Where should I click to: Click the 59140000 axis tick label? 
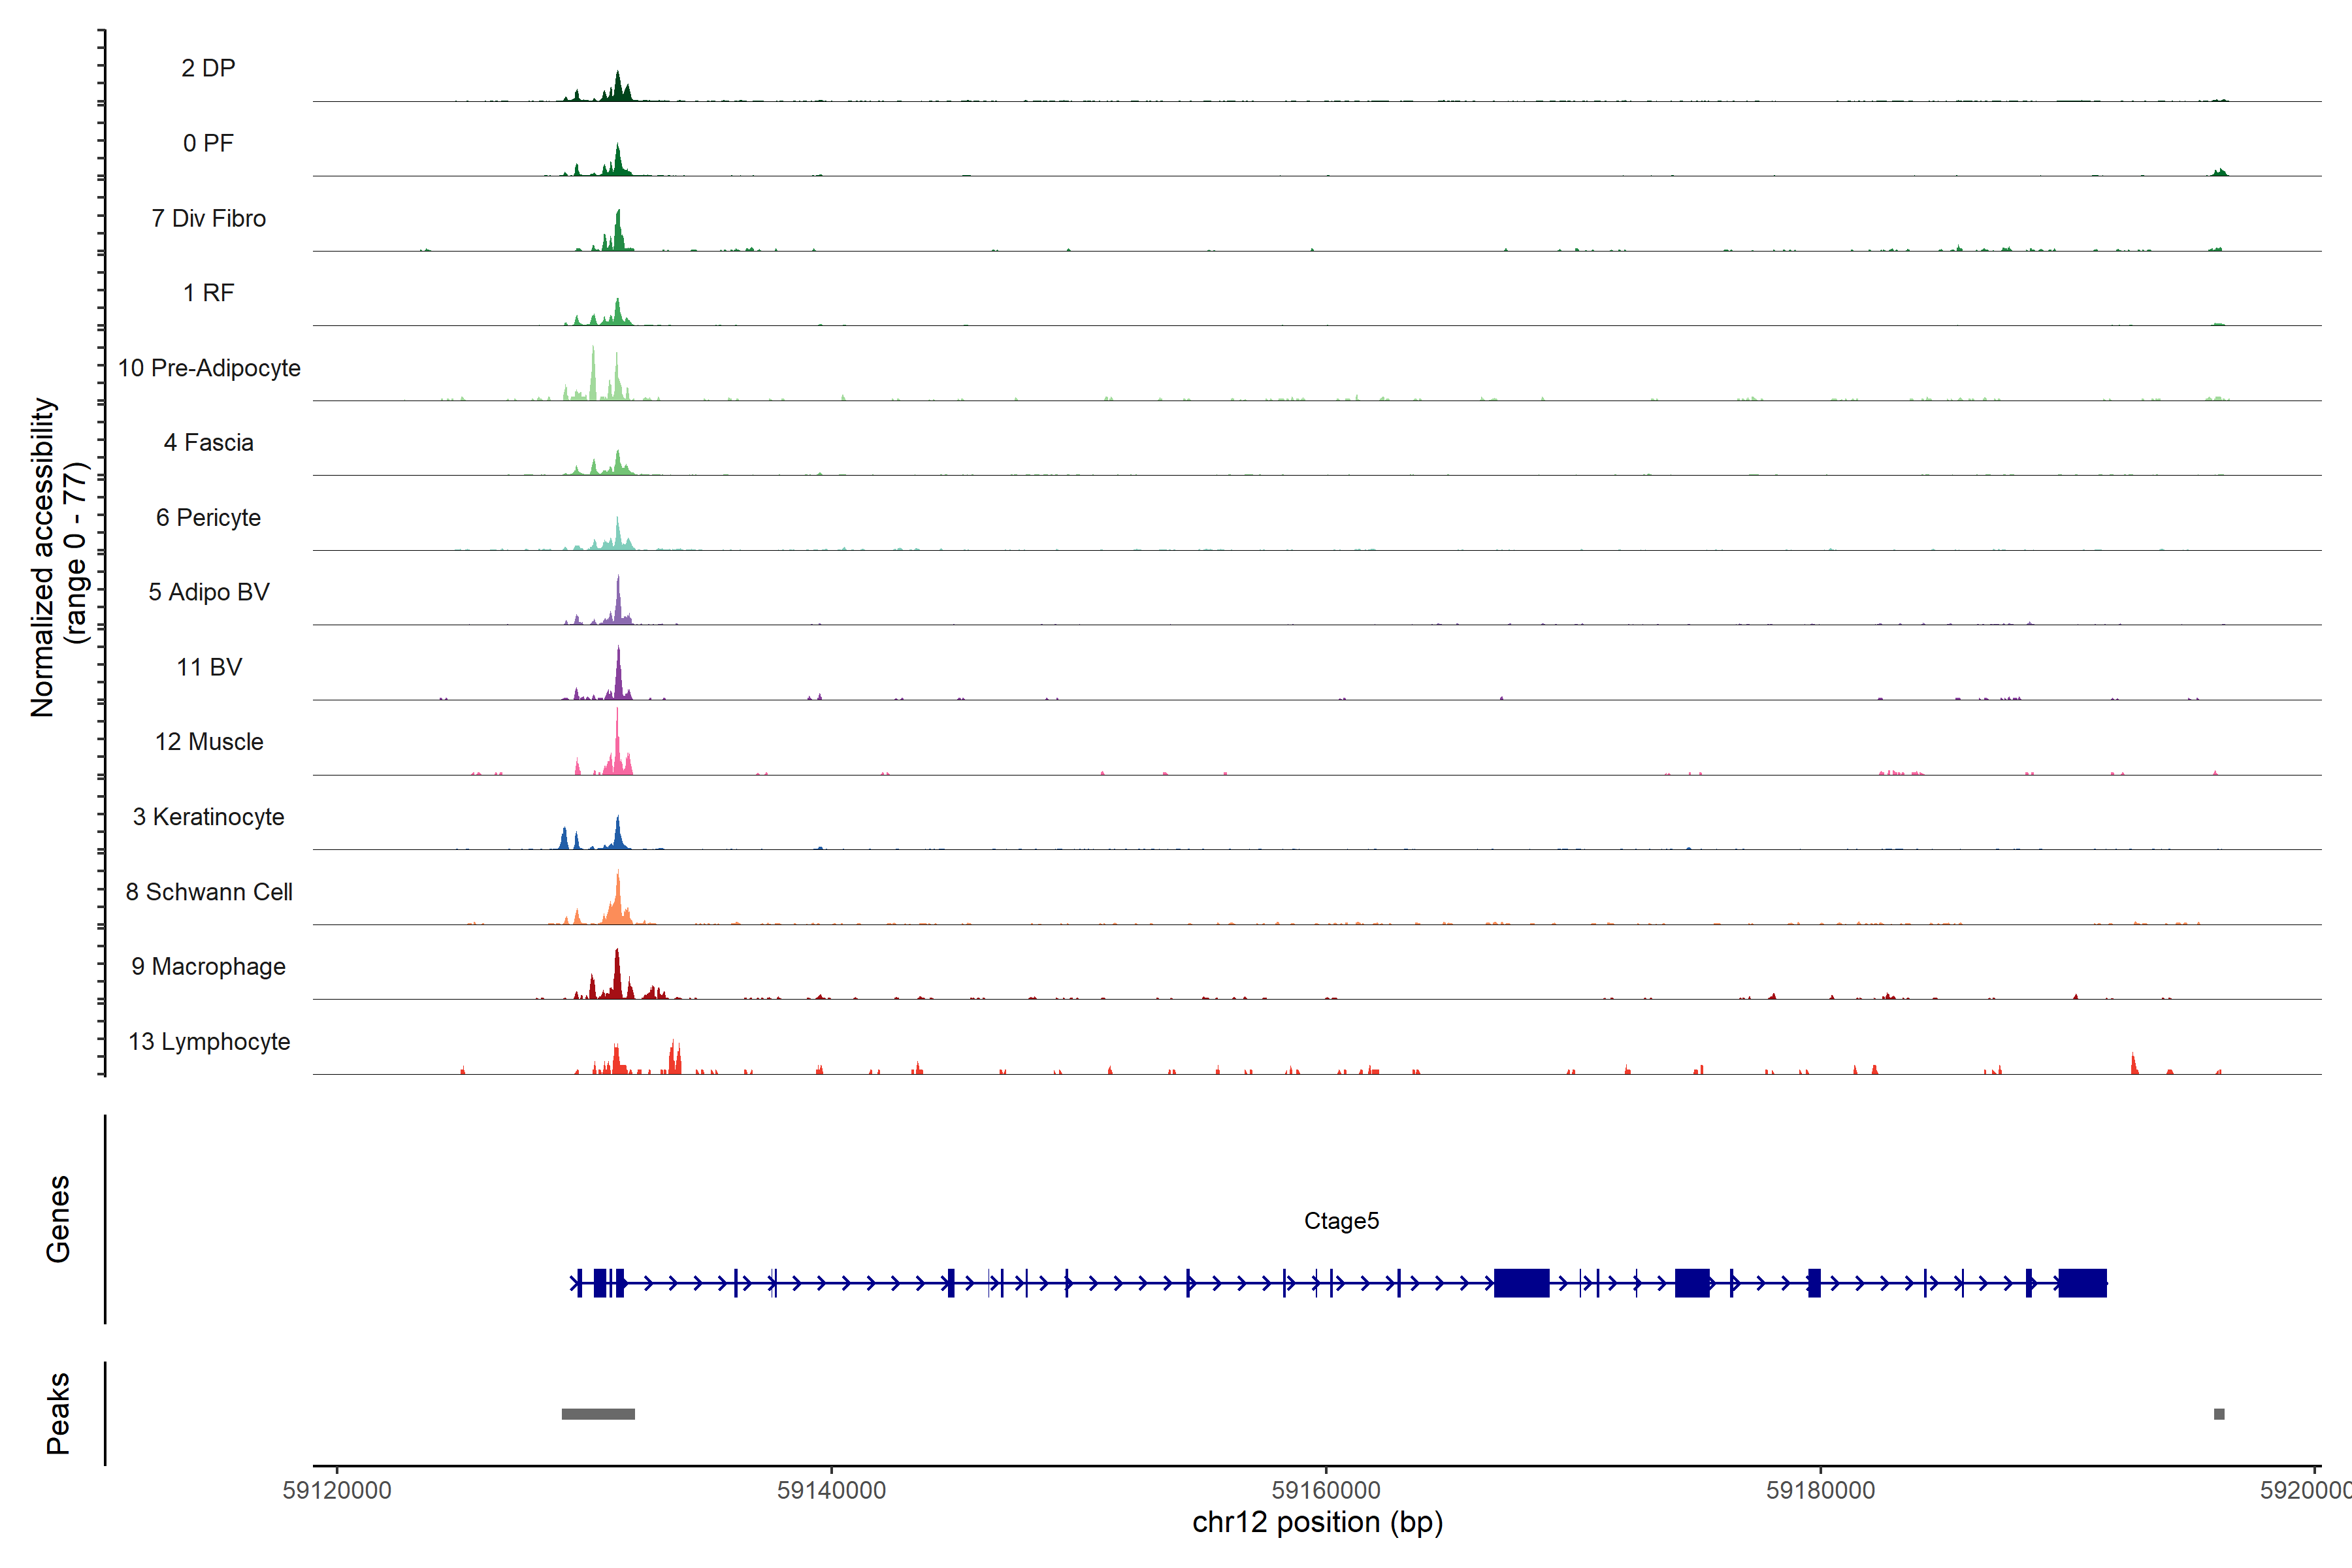[831, 1490]
